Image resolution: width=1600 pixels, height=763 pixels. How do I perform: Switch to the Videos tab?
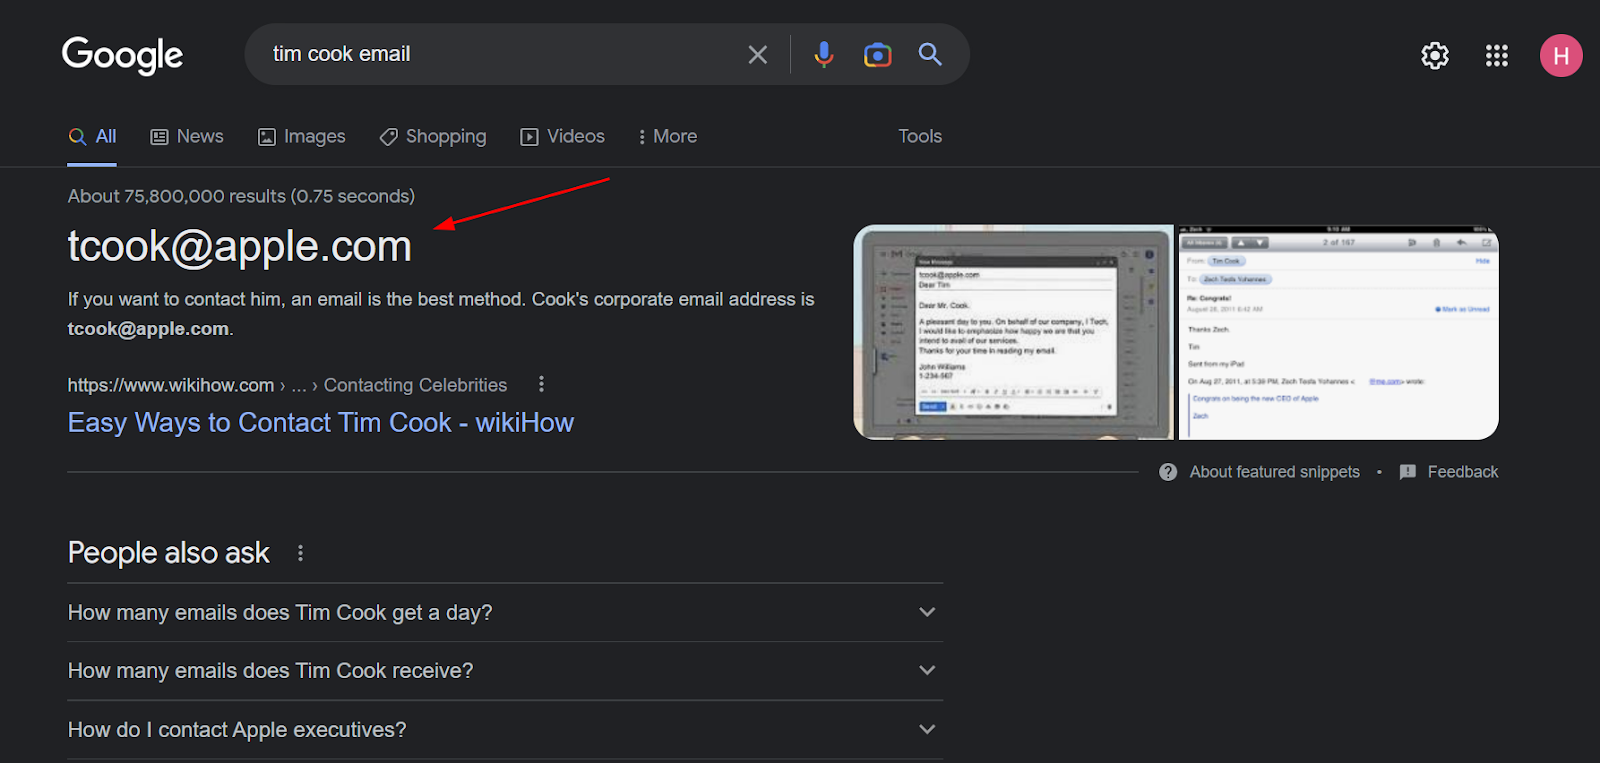click(563, 137)
